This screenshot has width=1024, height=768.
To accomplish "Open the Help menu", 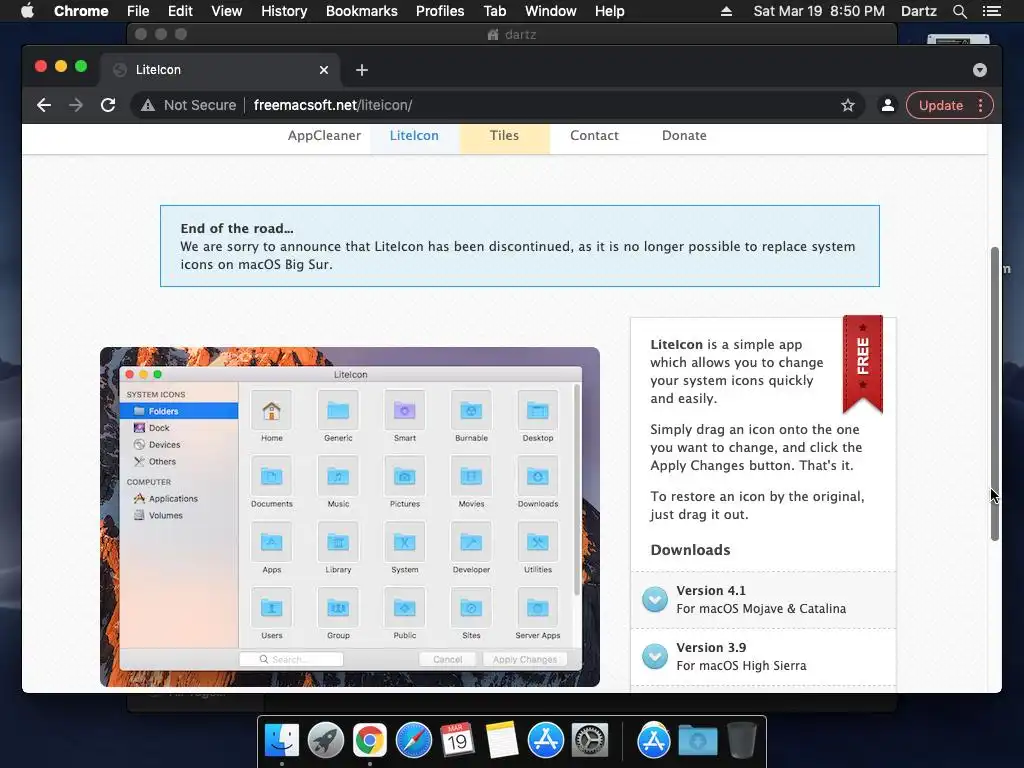I will [x=609, y=11].
